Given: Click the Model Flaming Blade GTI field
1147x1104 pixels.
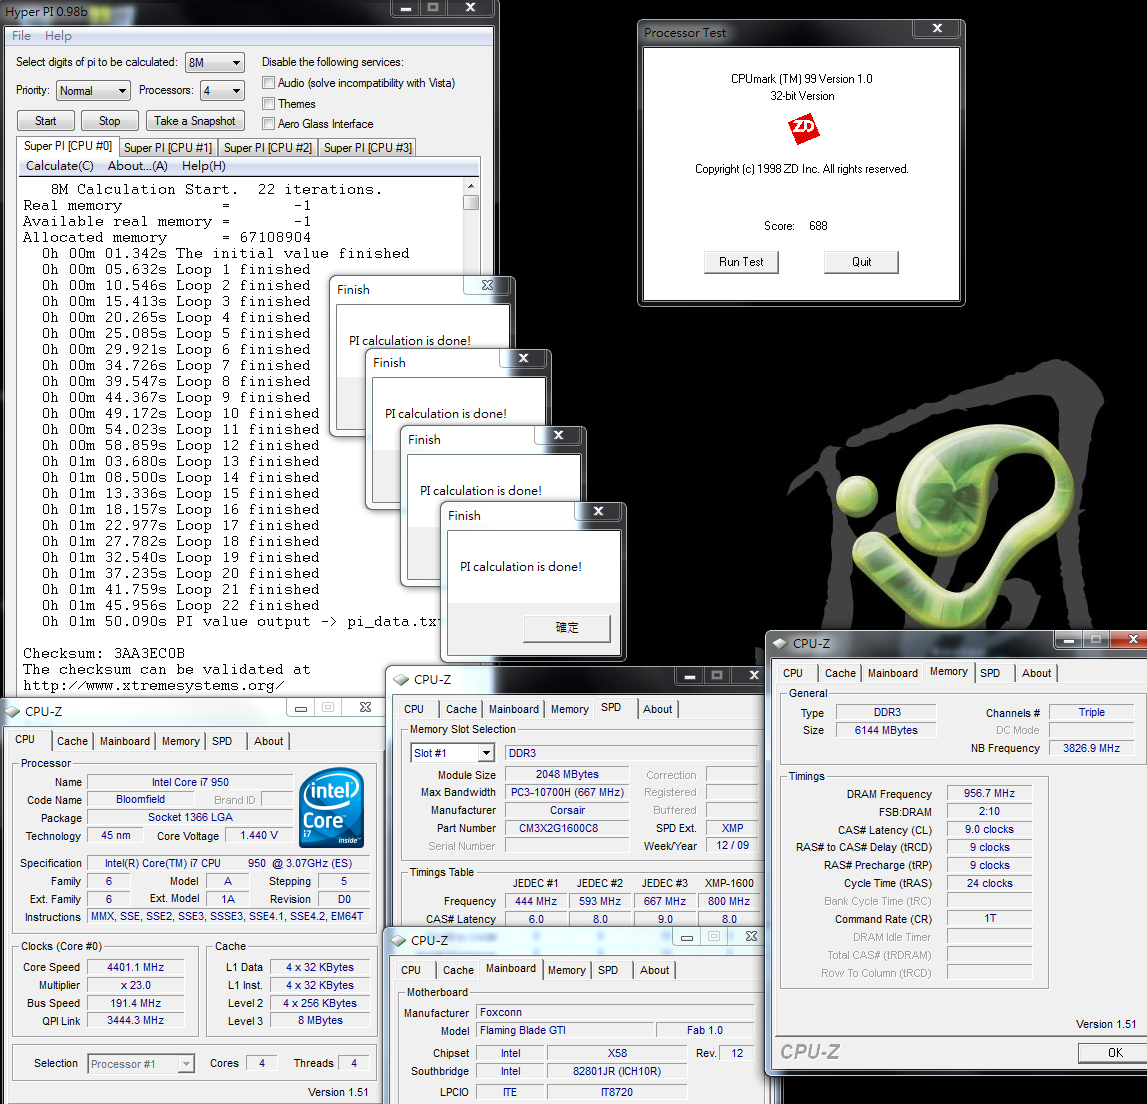Looking at the screenshot, I should click(565, 1030).
